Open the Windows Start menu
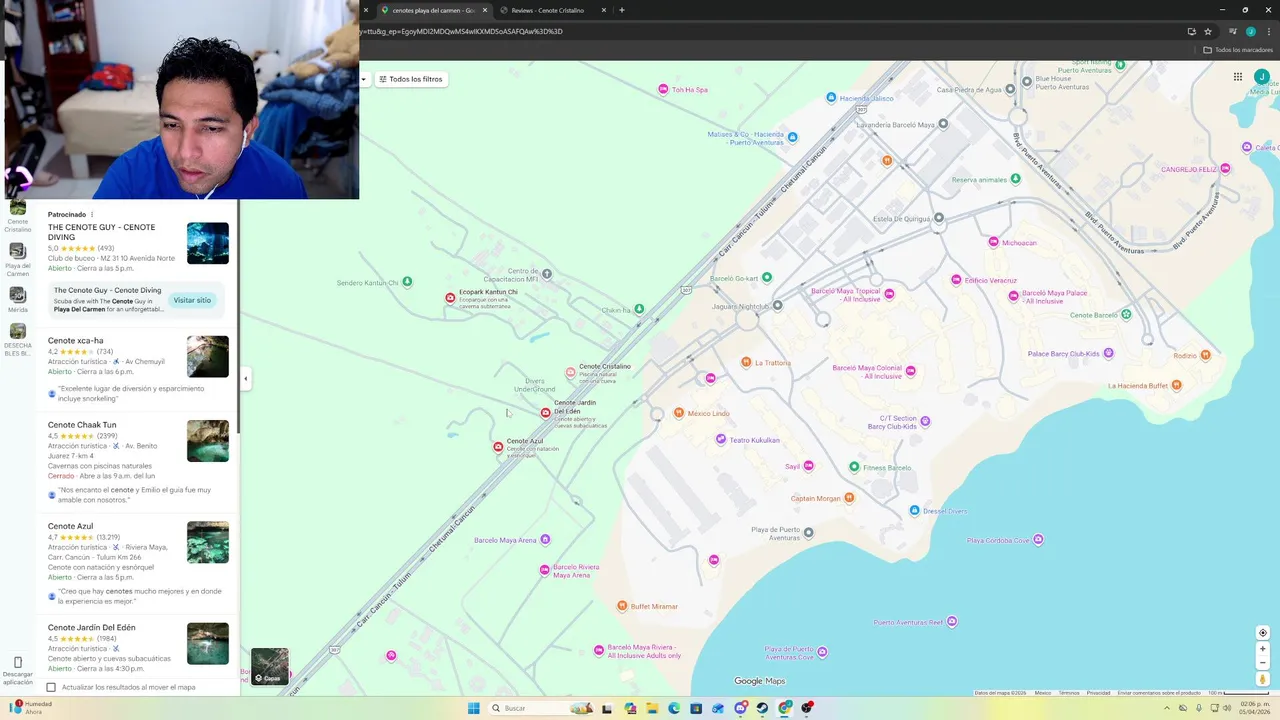Screen dimensions: 1280x720 click(x=474, y=708)
